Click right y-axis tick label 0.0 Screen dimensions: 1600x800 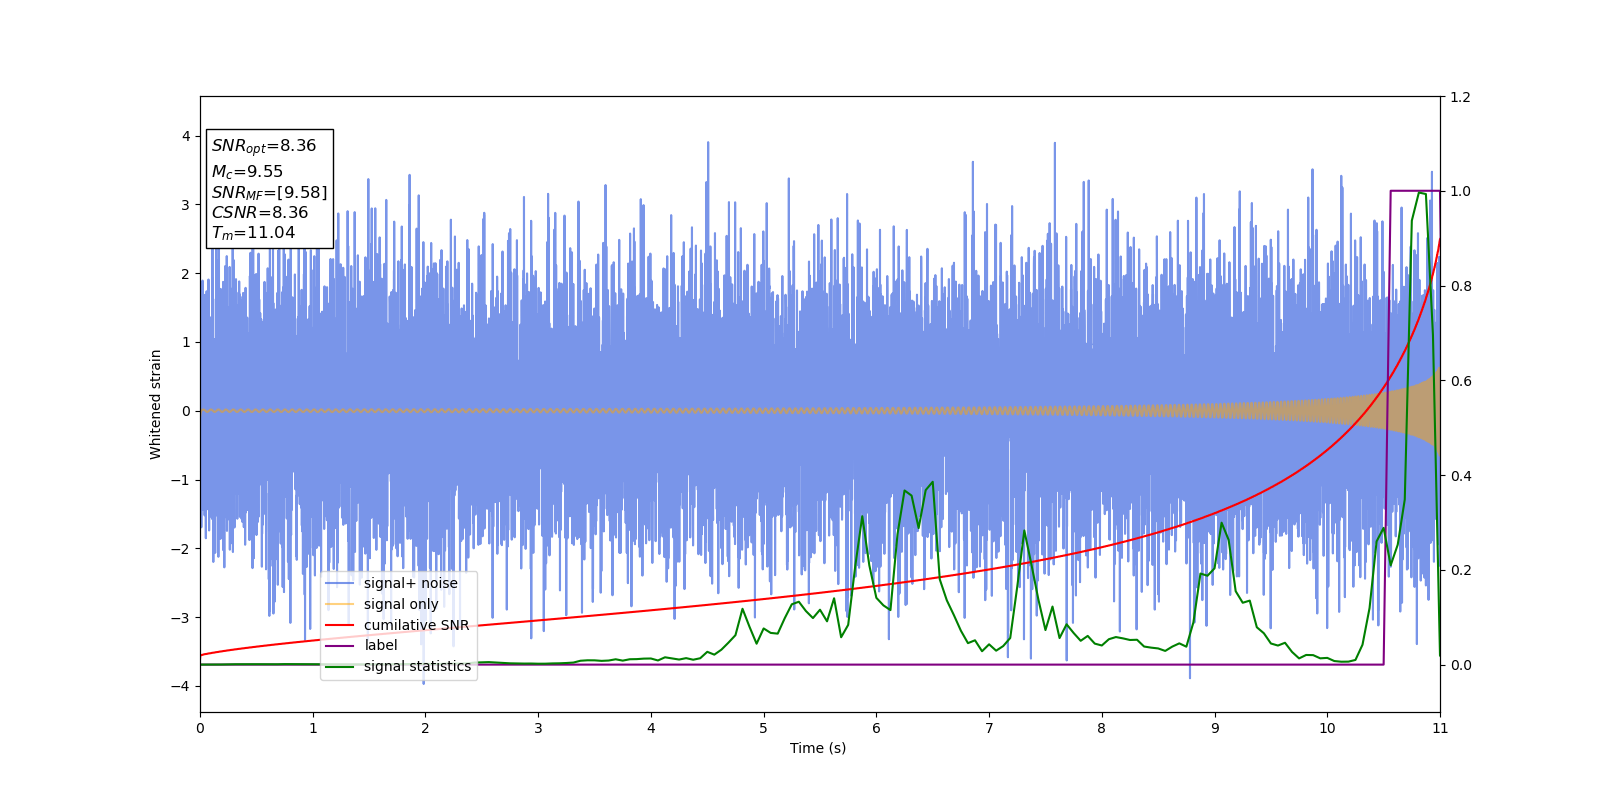pos(1460,665)
